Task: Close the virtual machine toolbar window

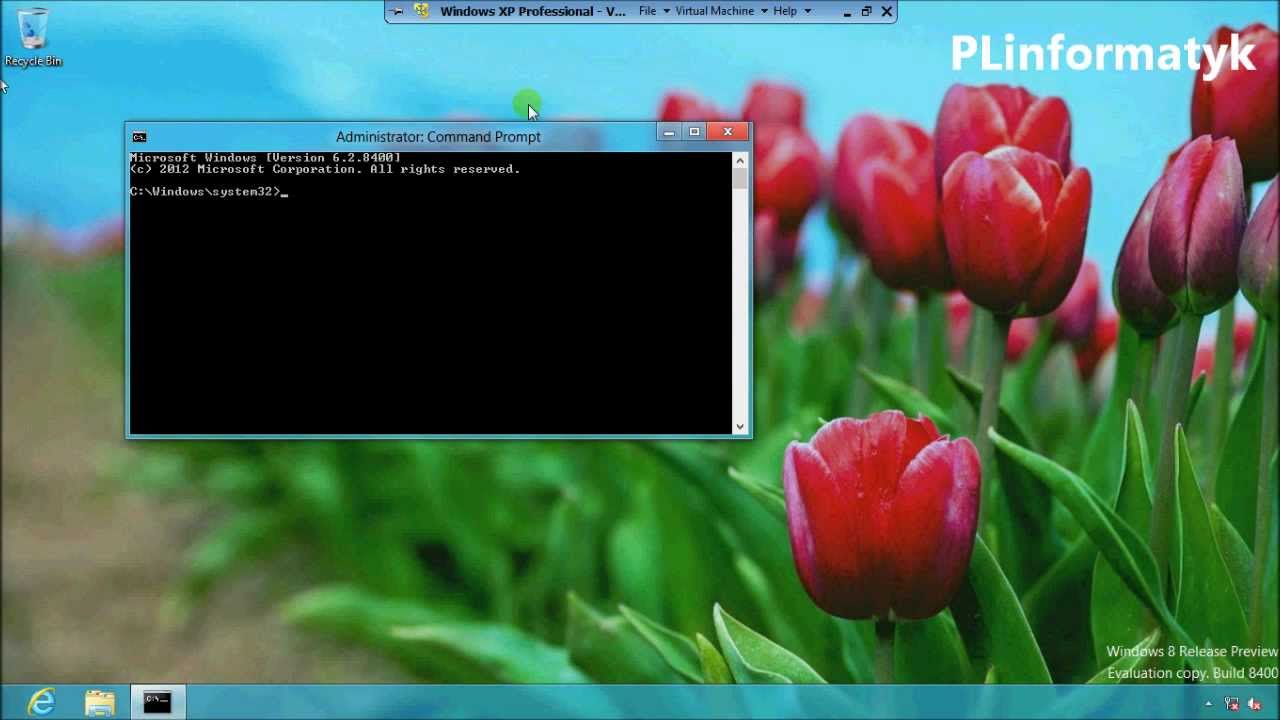Action: coord(886,12)
